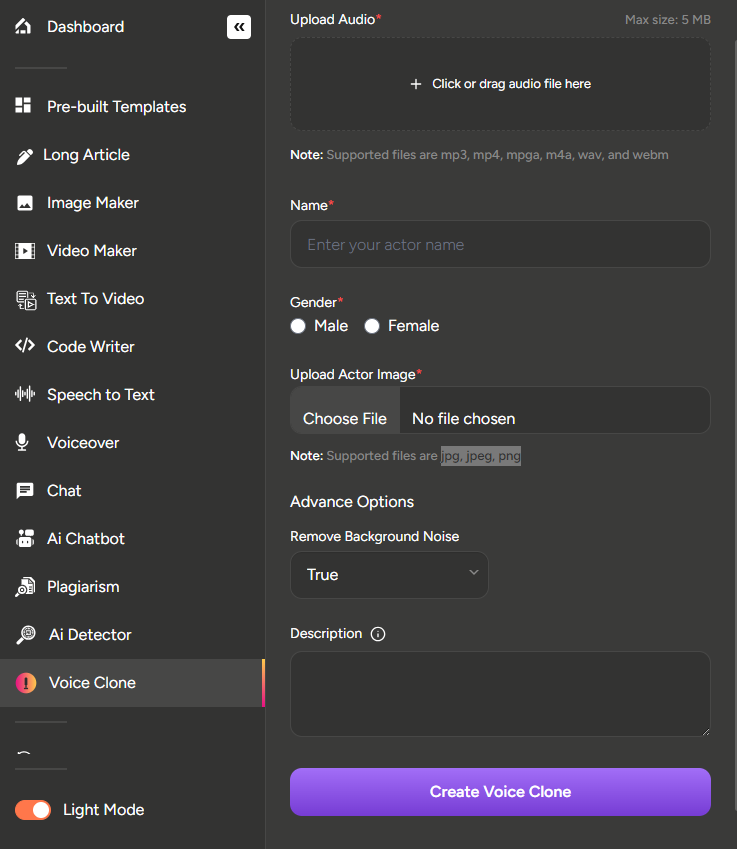Click the audio file upload drop area
737x849 pixels.
point(500,84)
